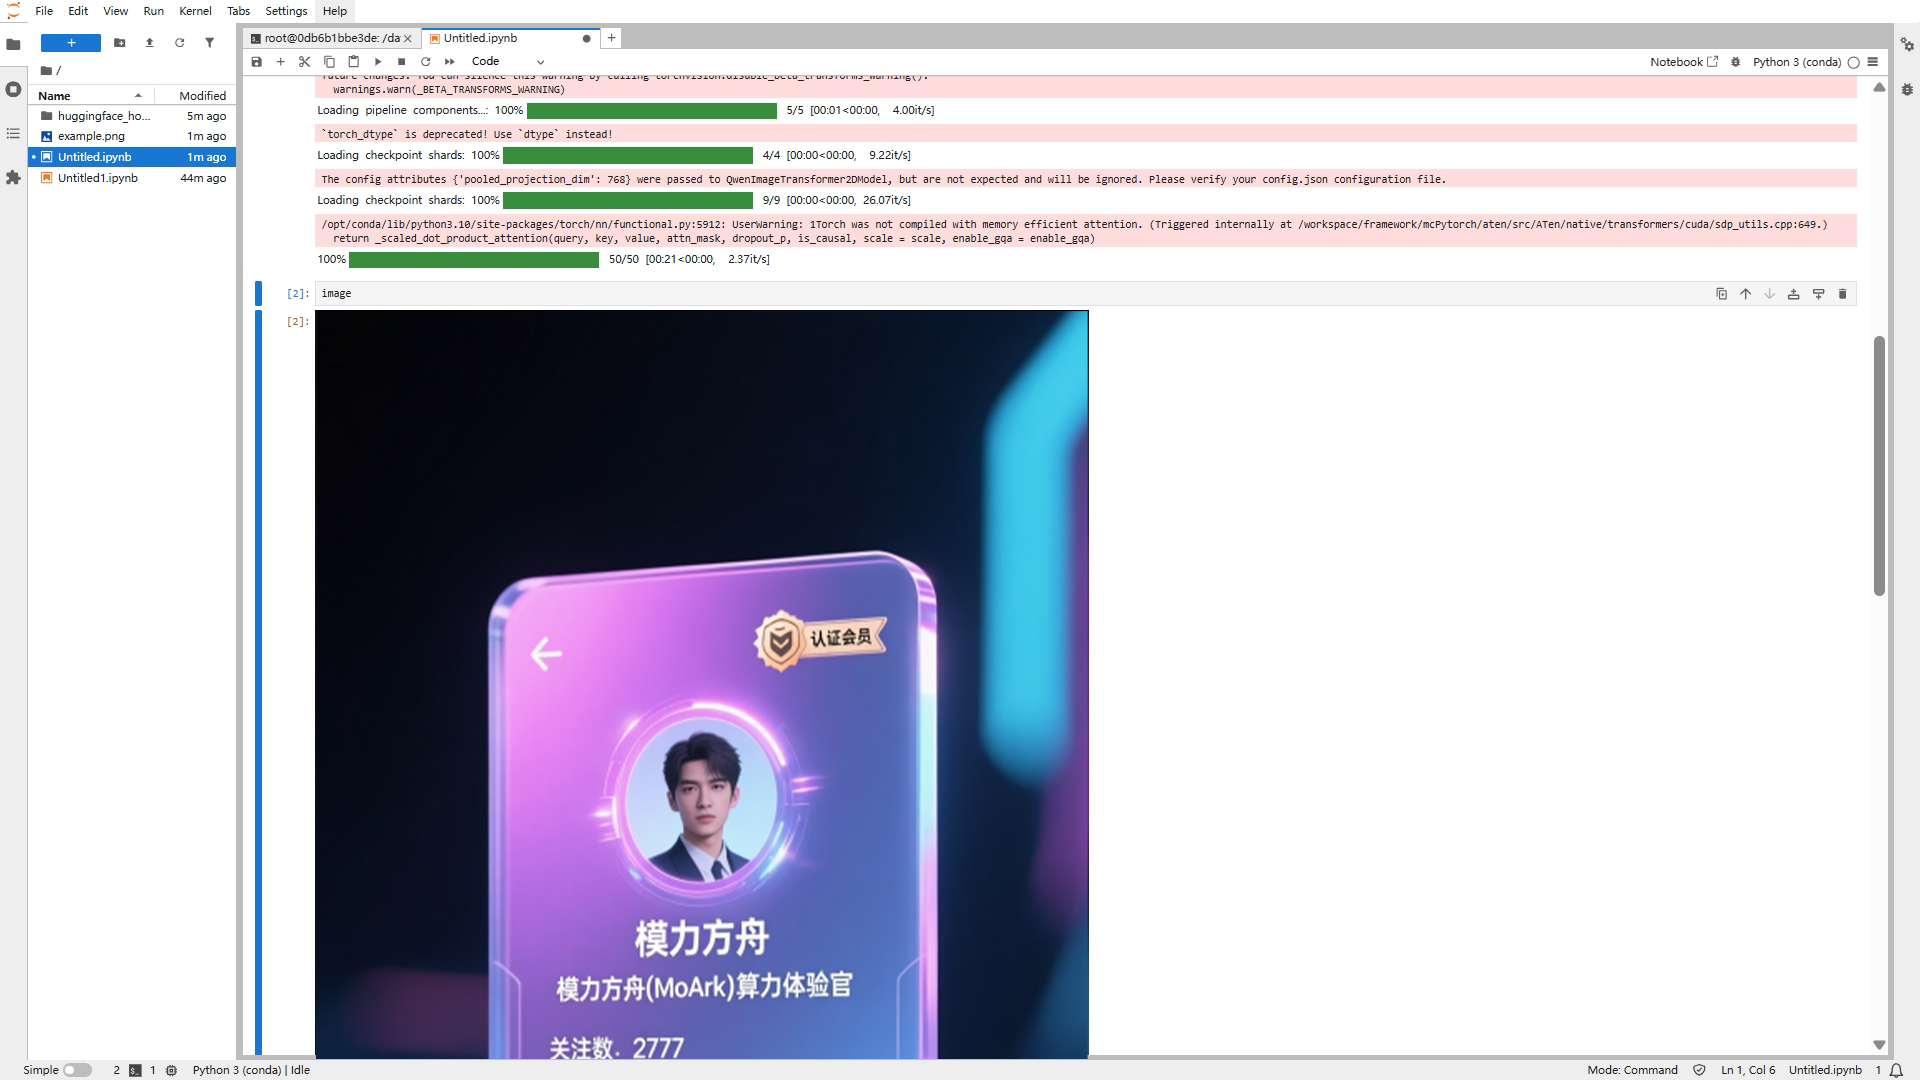Open the Settings menu
The image size is (1920, 1080).
click(x=286, y=11)
